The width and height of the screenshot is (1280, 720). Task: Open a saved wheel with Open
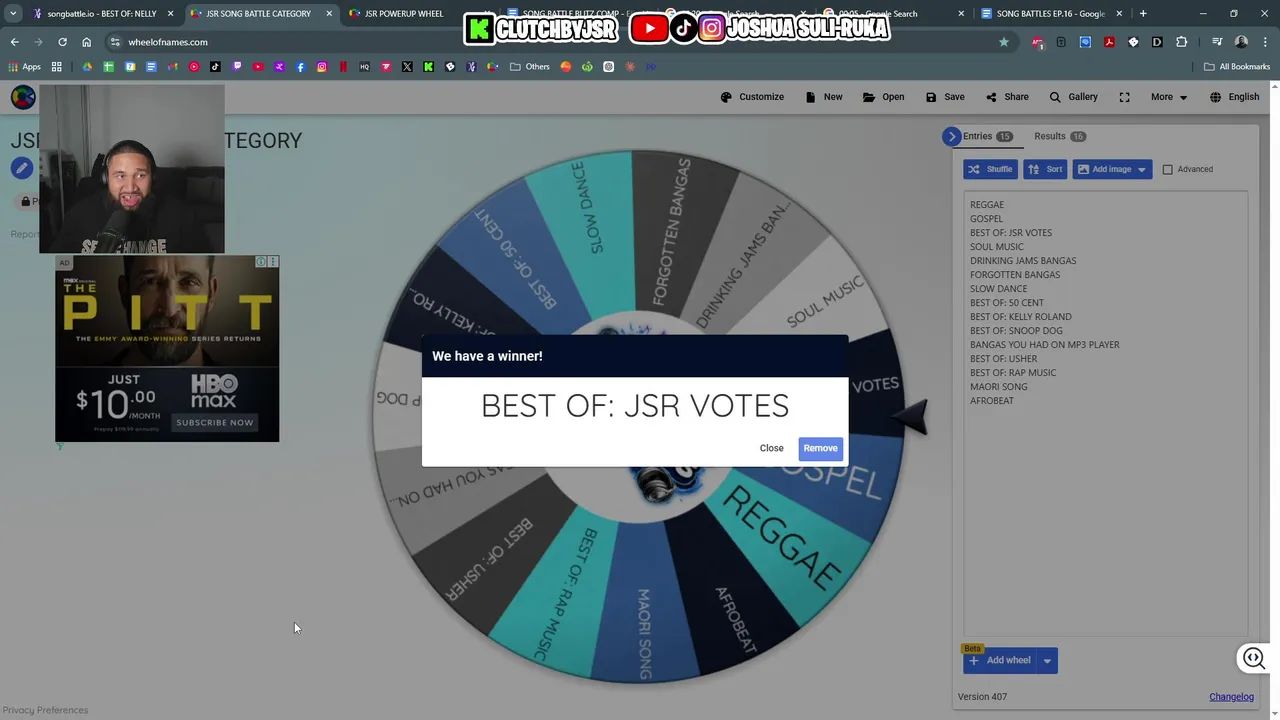pos(884,97)
